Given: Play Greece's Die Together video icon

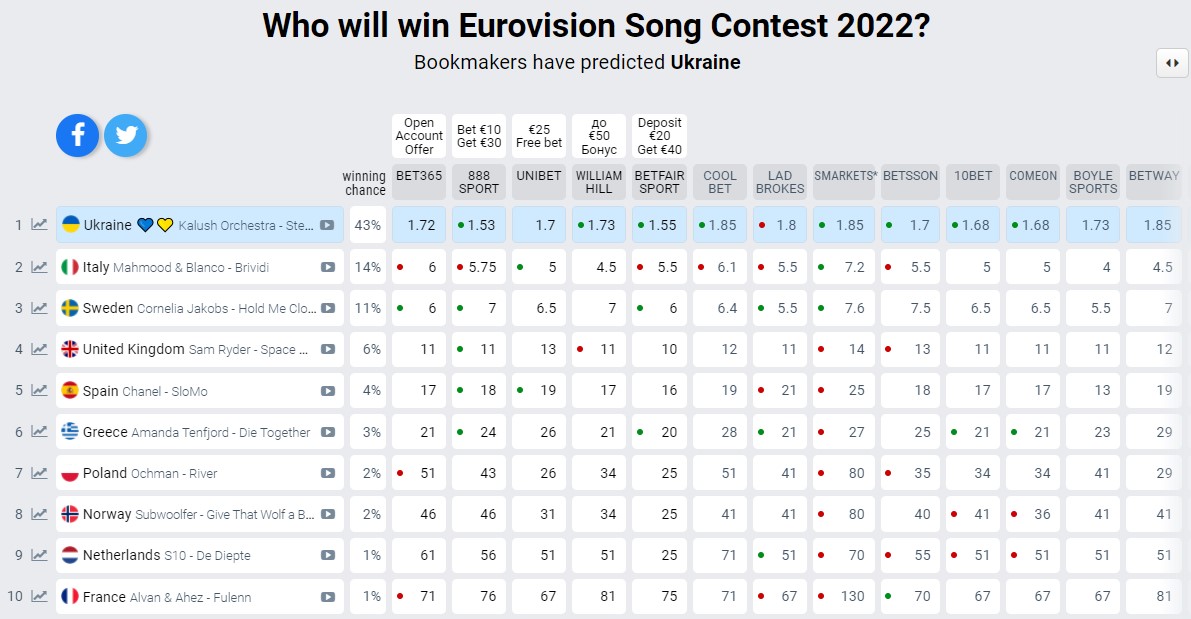Looking at the screenshot, I should (327, 431).
